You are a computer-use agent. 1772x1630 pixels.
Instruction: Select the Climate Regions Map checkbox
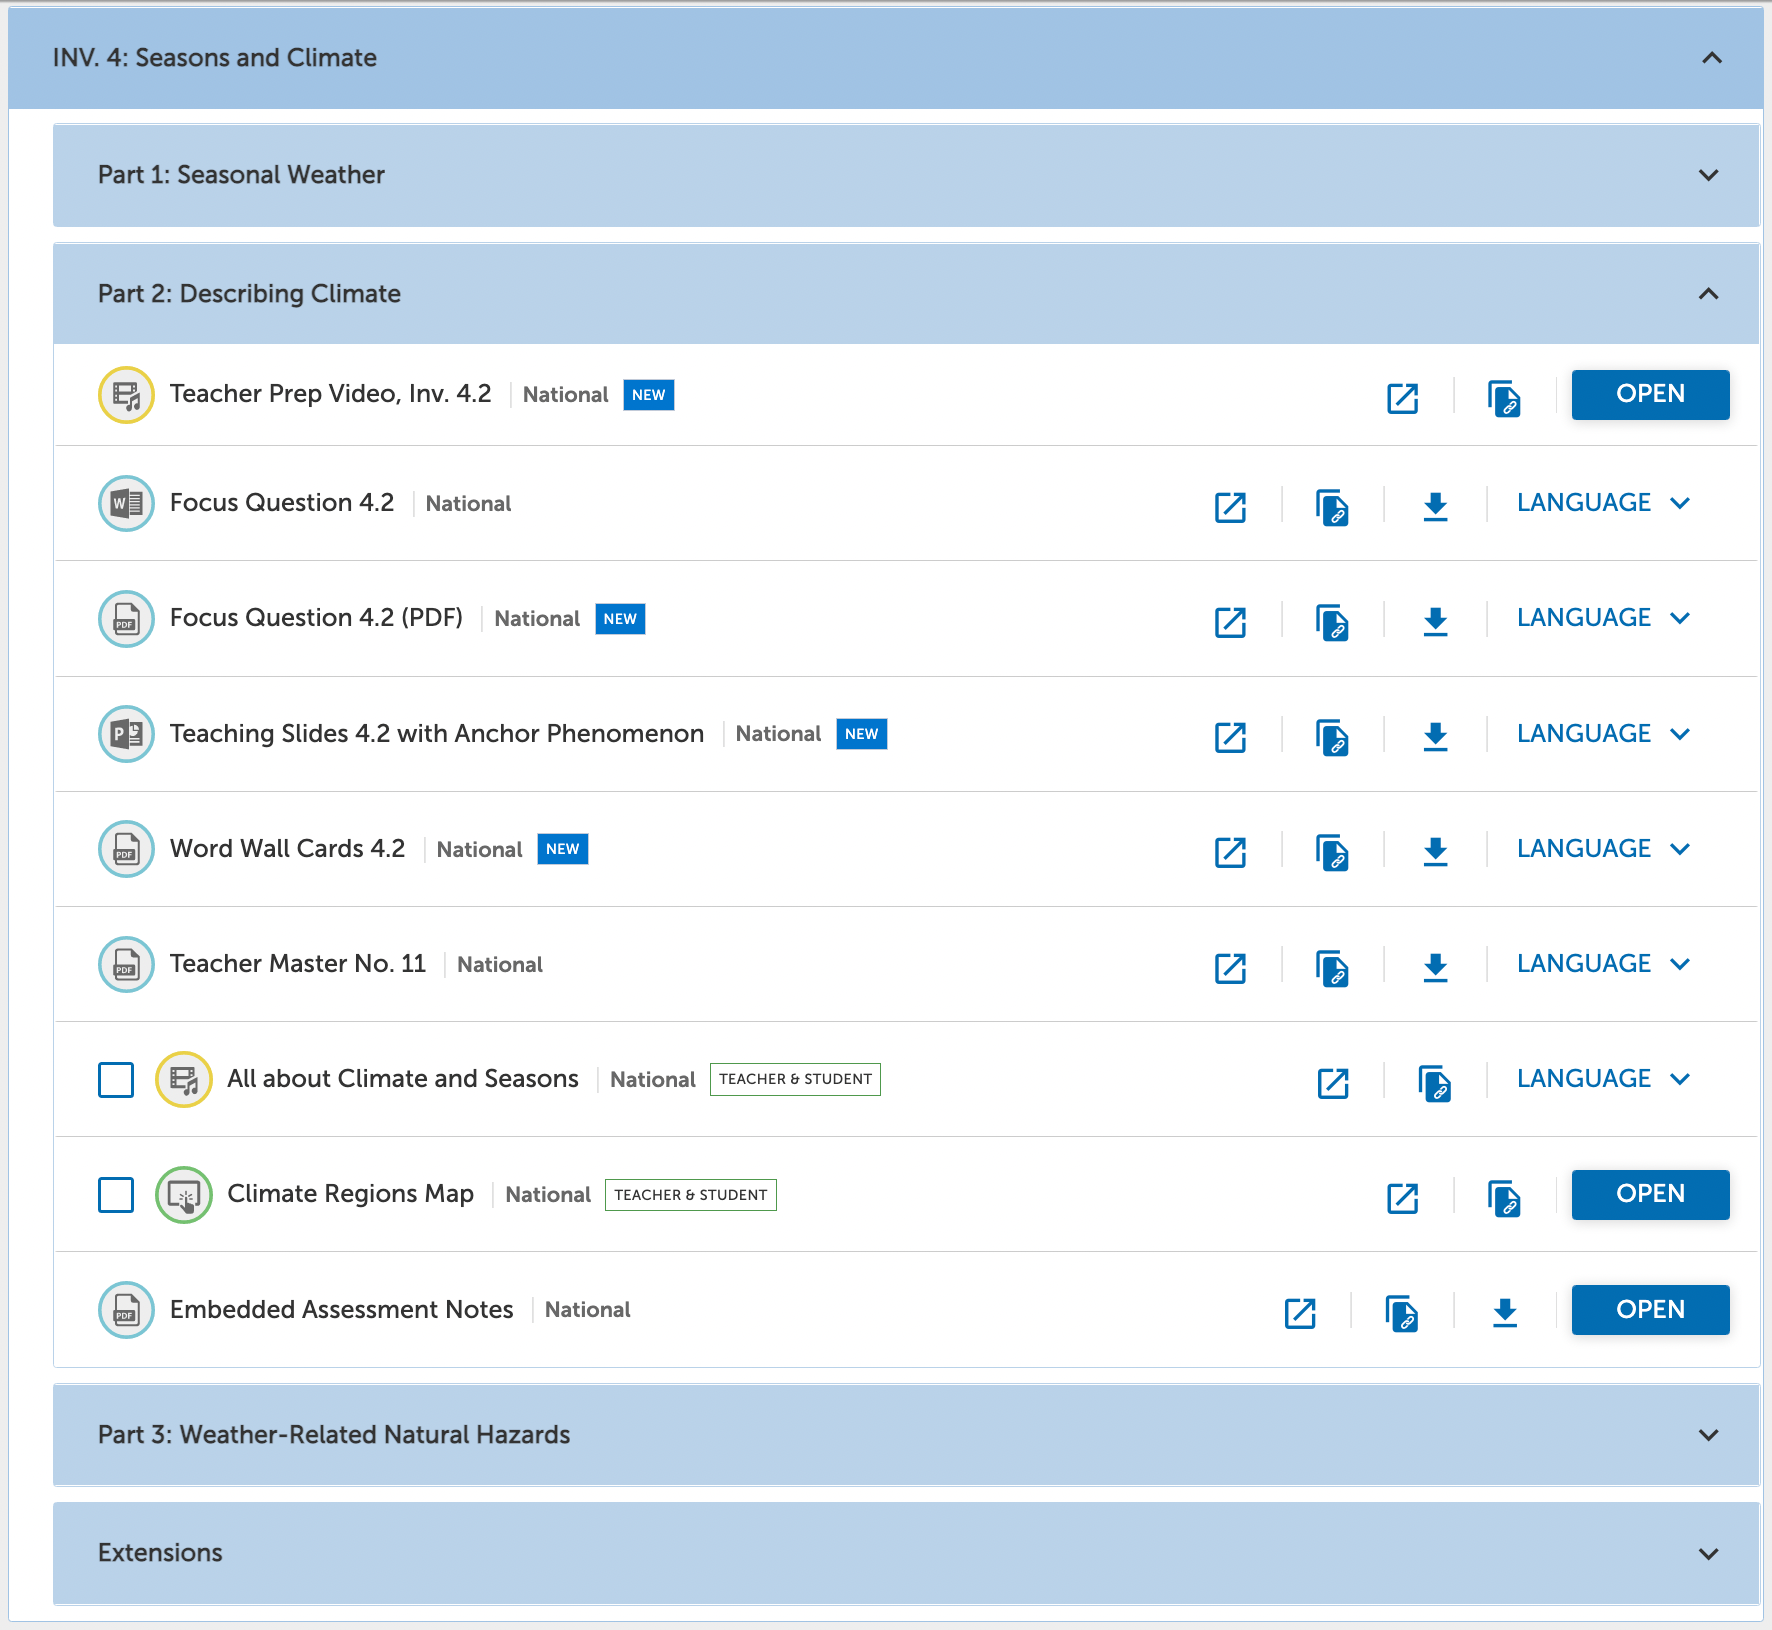(115, 1194)
